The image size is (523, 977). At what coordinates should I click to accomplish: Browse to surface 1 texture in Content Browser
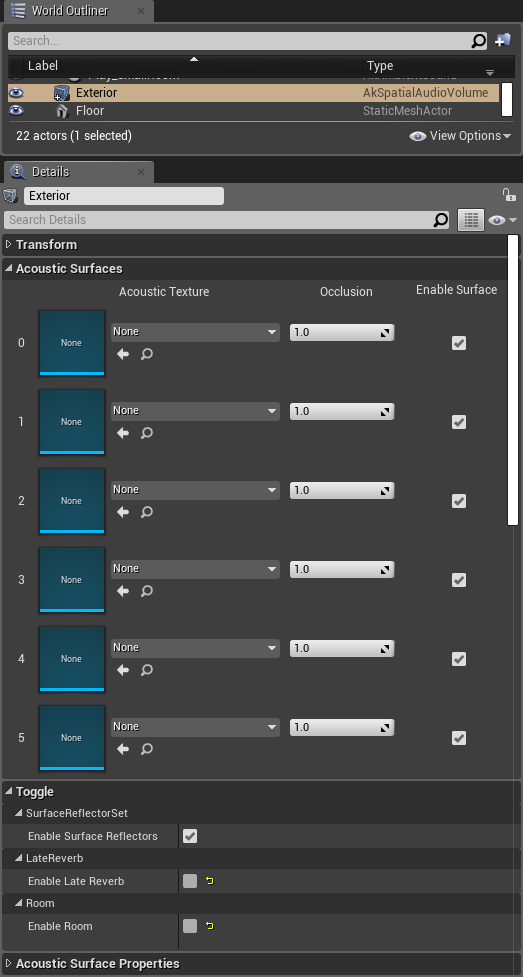(146, 433)
